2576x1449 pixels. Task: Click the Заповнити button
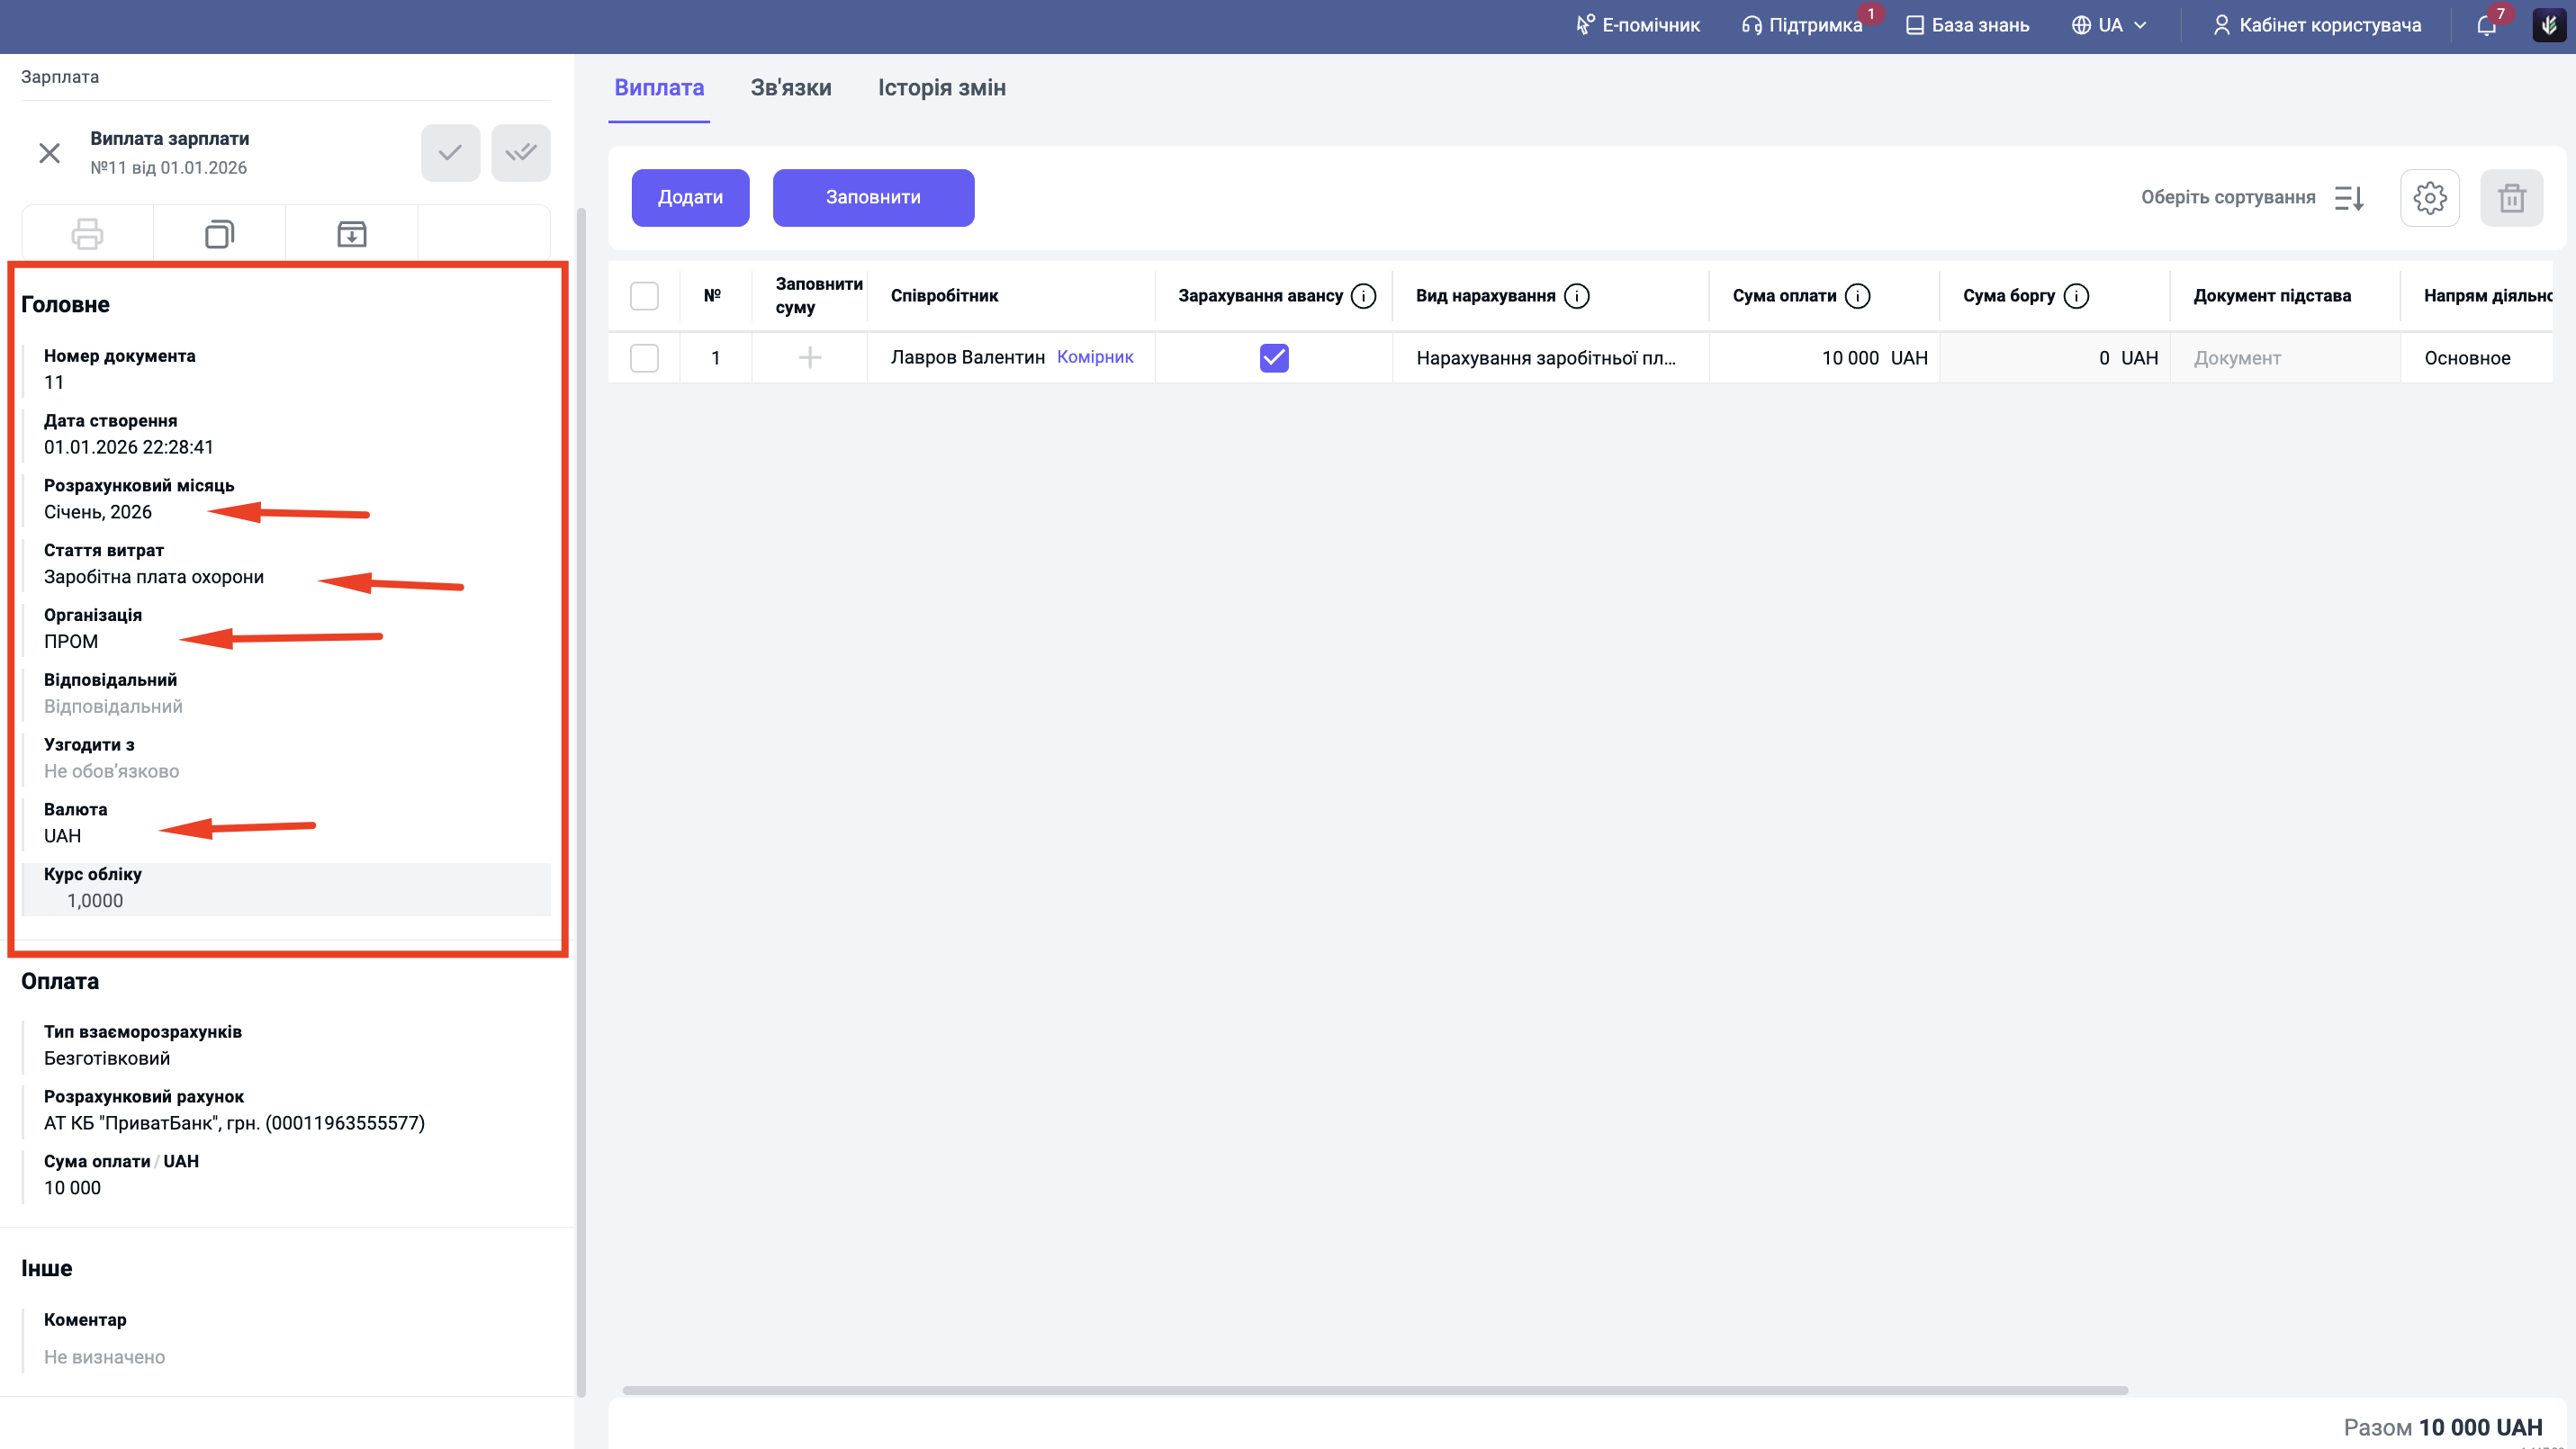pyautogui.click(x=873, y=198)
